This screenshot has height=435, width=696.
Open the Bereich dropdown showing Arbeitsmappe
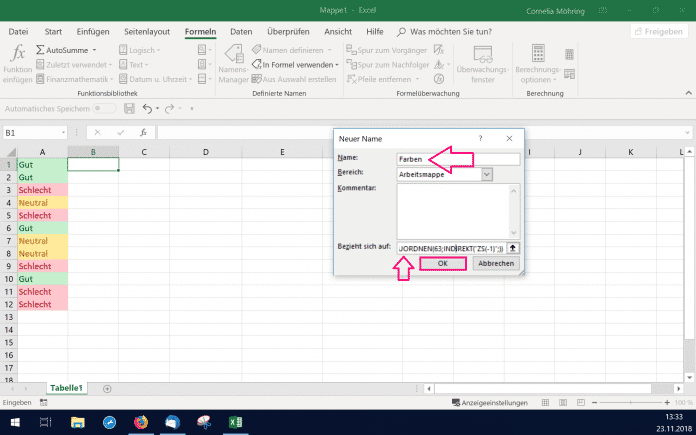pos(487,174)
